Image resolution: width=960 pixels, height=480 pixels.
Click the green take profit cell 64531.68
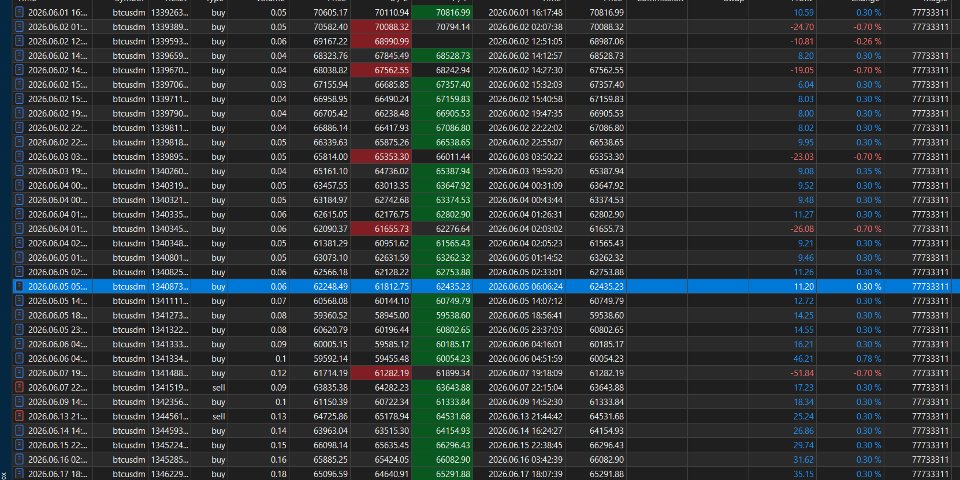(443, 416)
